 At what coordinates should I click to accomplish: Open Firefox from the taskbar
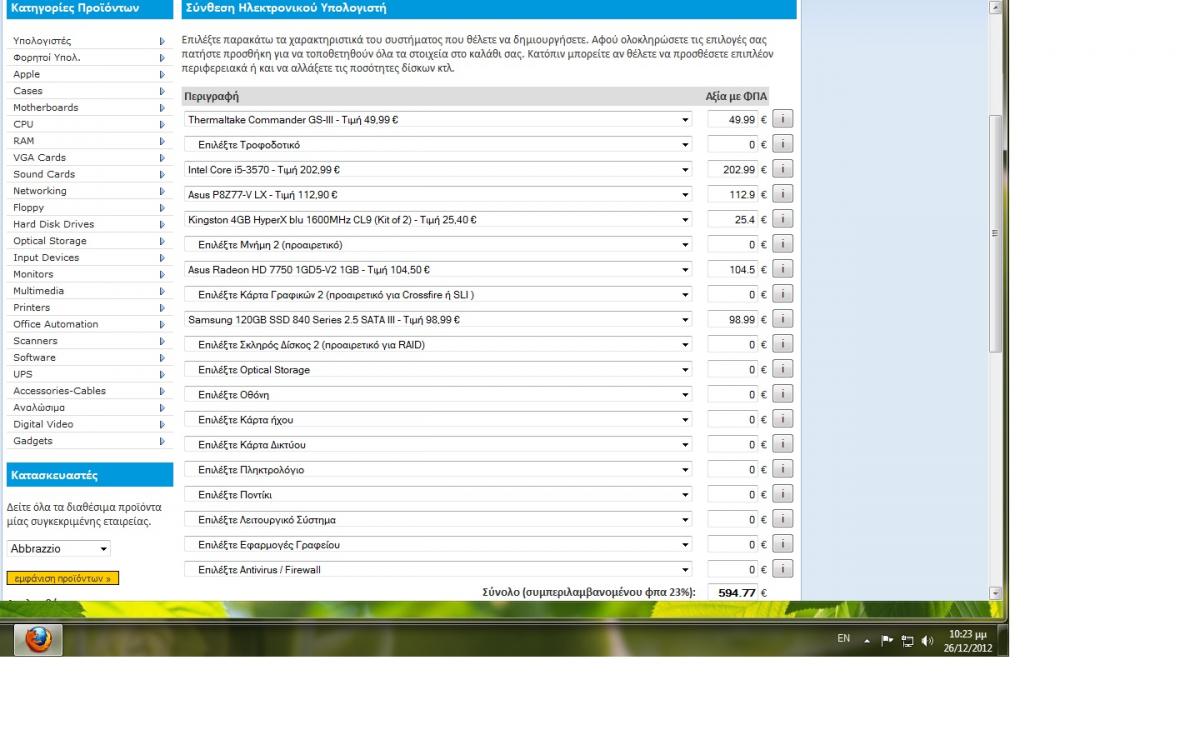[x=38, y=640]
